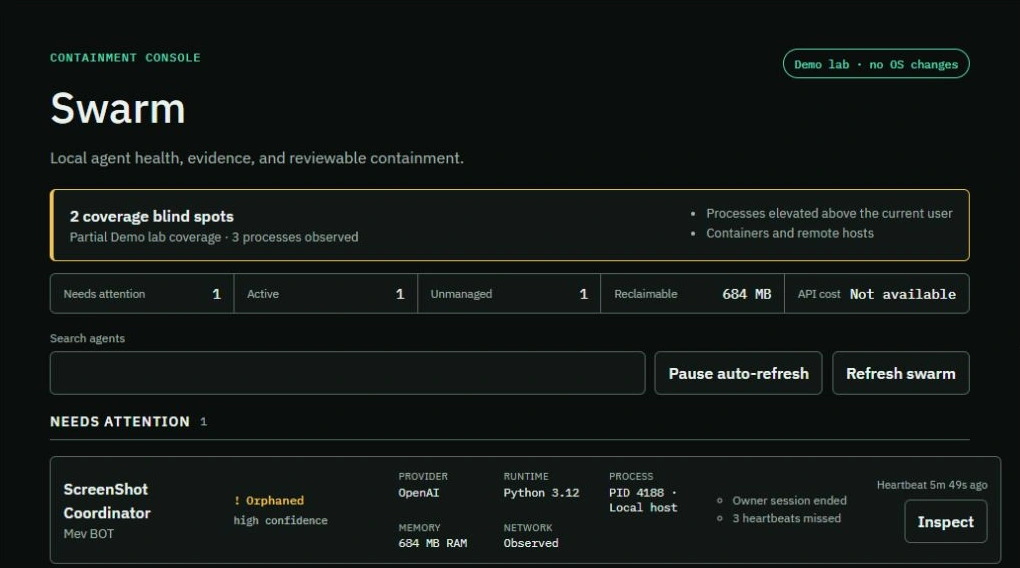Viewport: 1020px width, 568px height.
Task: Click the Heartbeat 5m 49s ago text
Action: coord(932,485)
